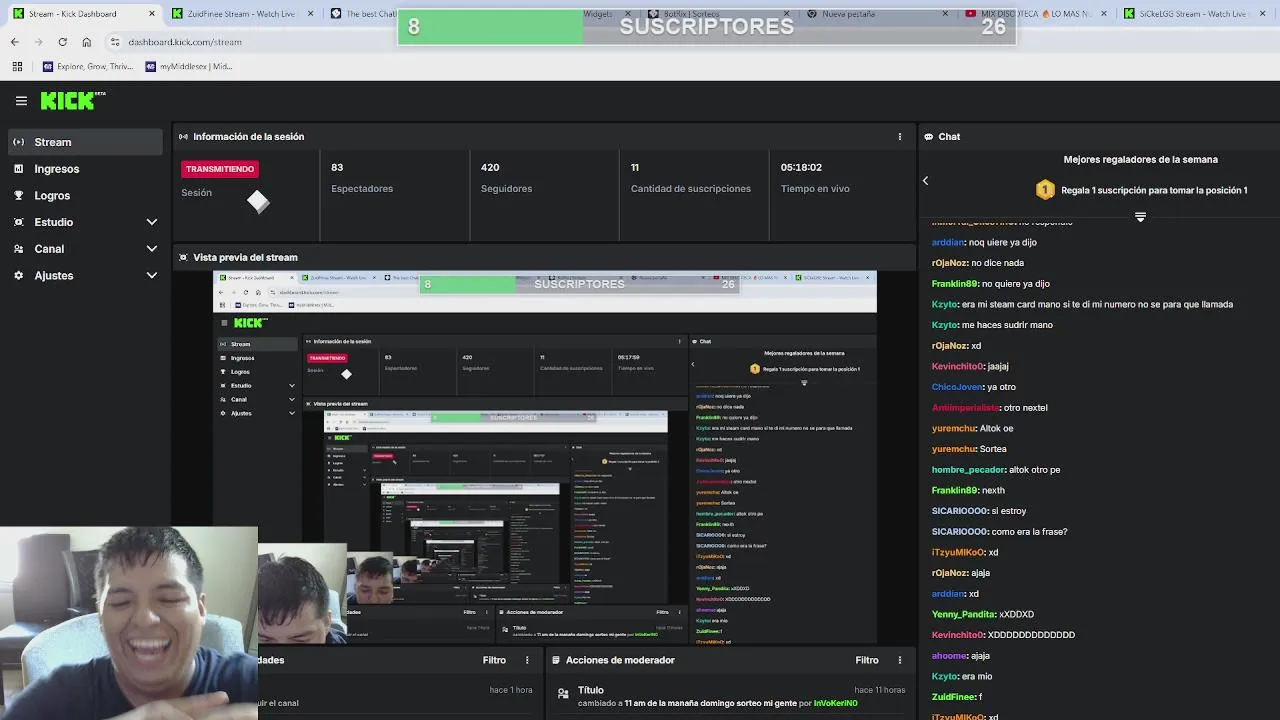
Task: Select Stream in the sidebar menu
Action: click(85, 142)
